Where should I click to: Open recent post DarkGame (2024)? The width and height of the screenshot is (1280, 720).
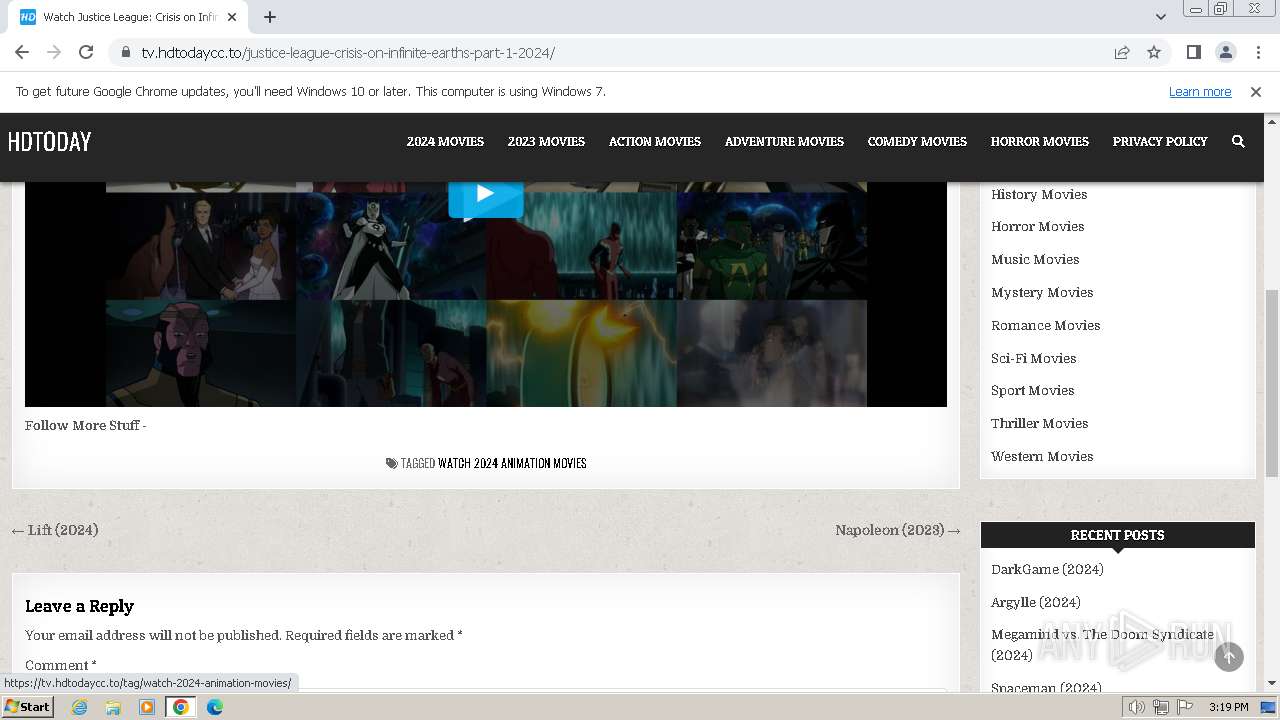[1047, 569]
